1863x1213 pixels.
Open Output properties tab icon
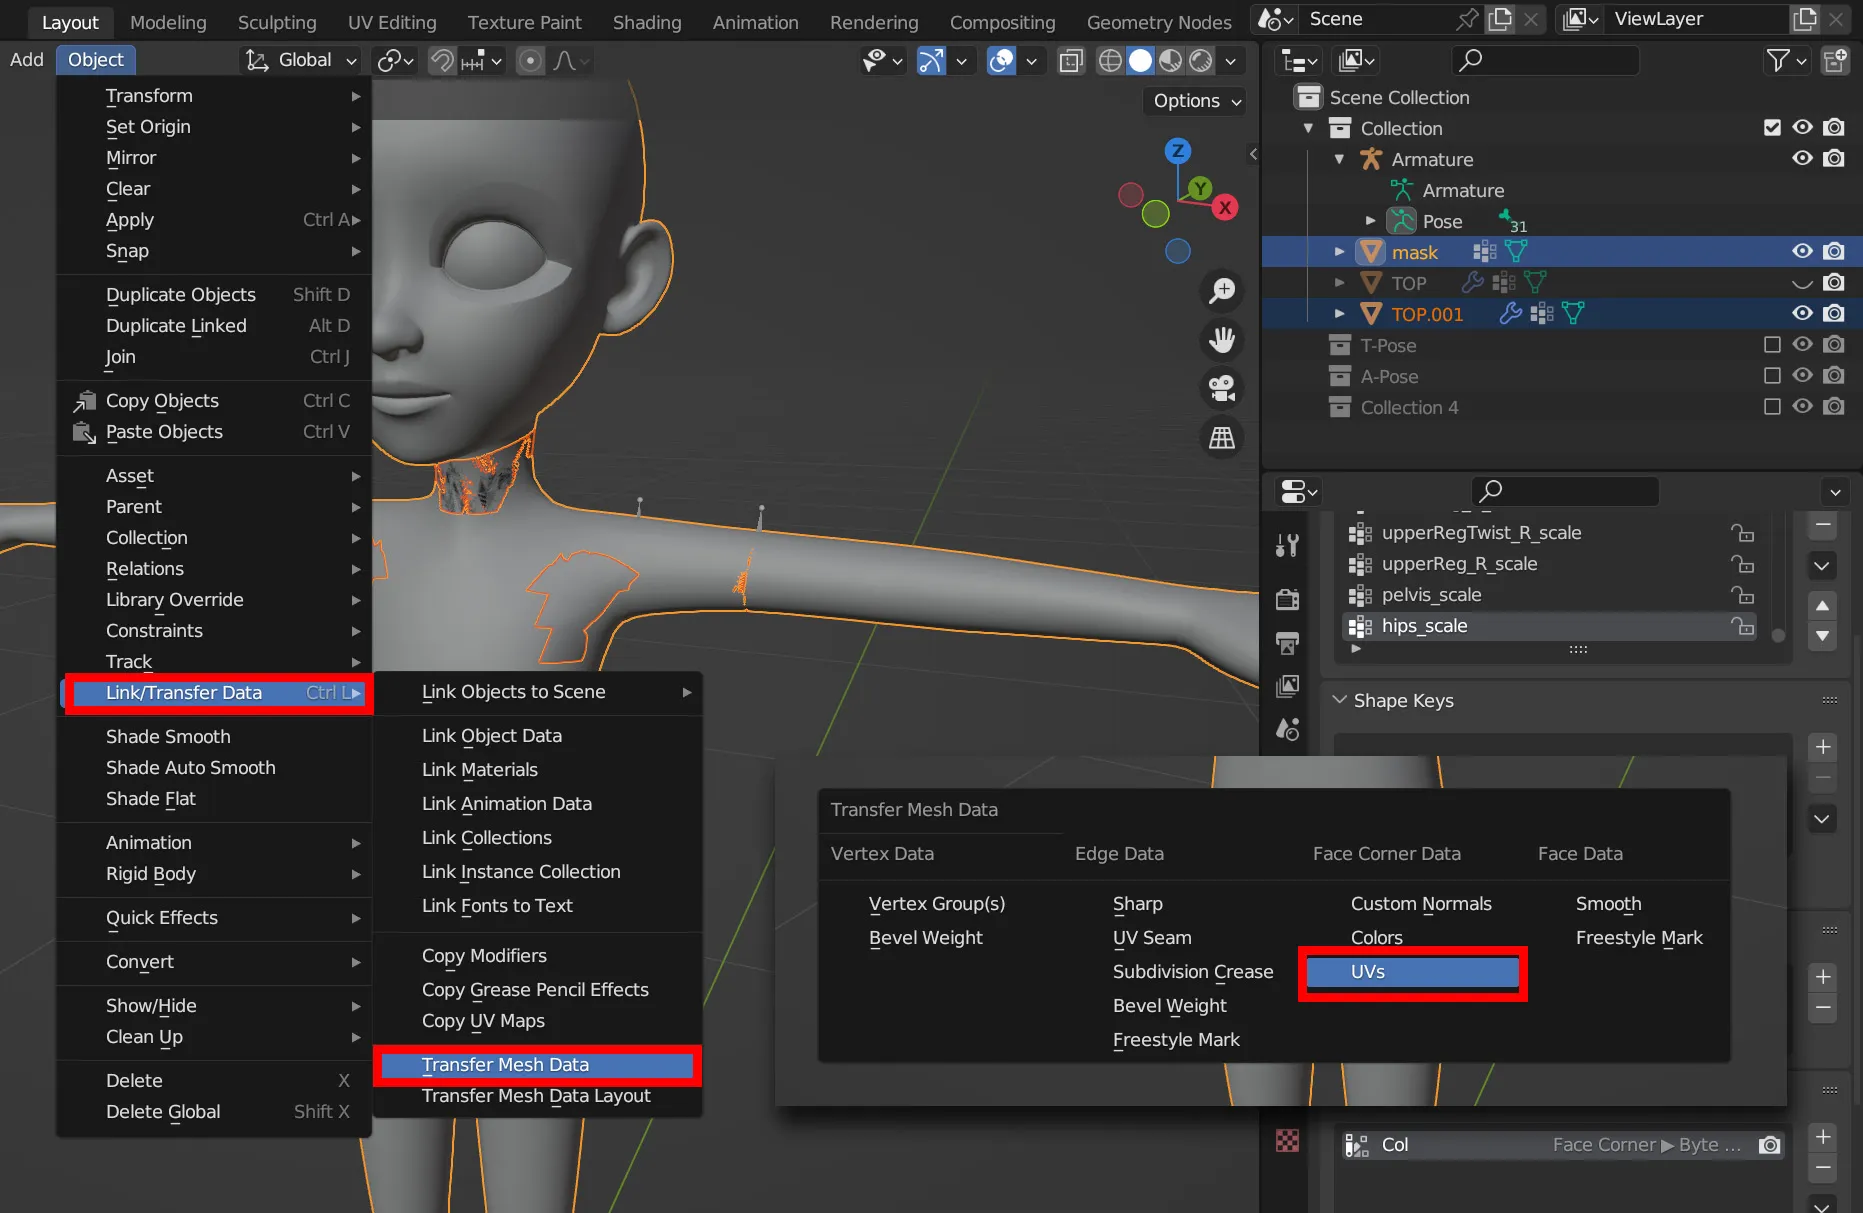coord(1288,643)
